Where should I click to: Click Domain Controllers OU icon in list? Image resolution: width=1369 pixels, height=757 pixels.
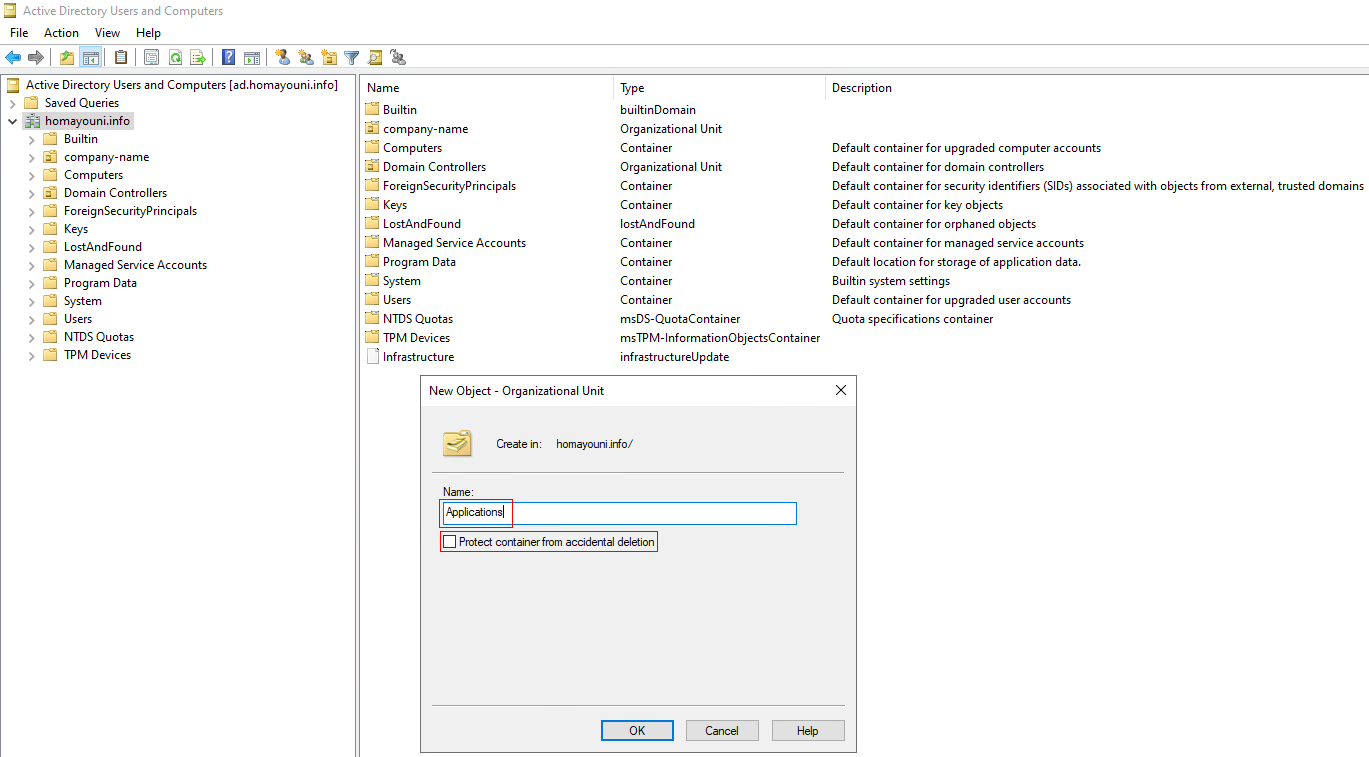[373, 167]
